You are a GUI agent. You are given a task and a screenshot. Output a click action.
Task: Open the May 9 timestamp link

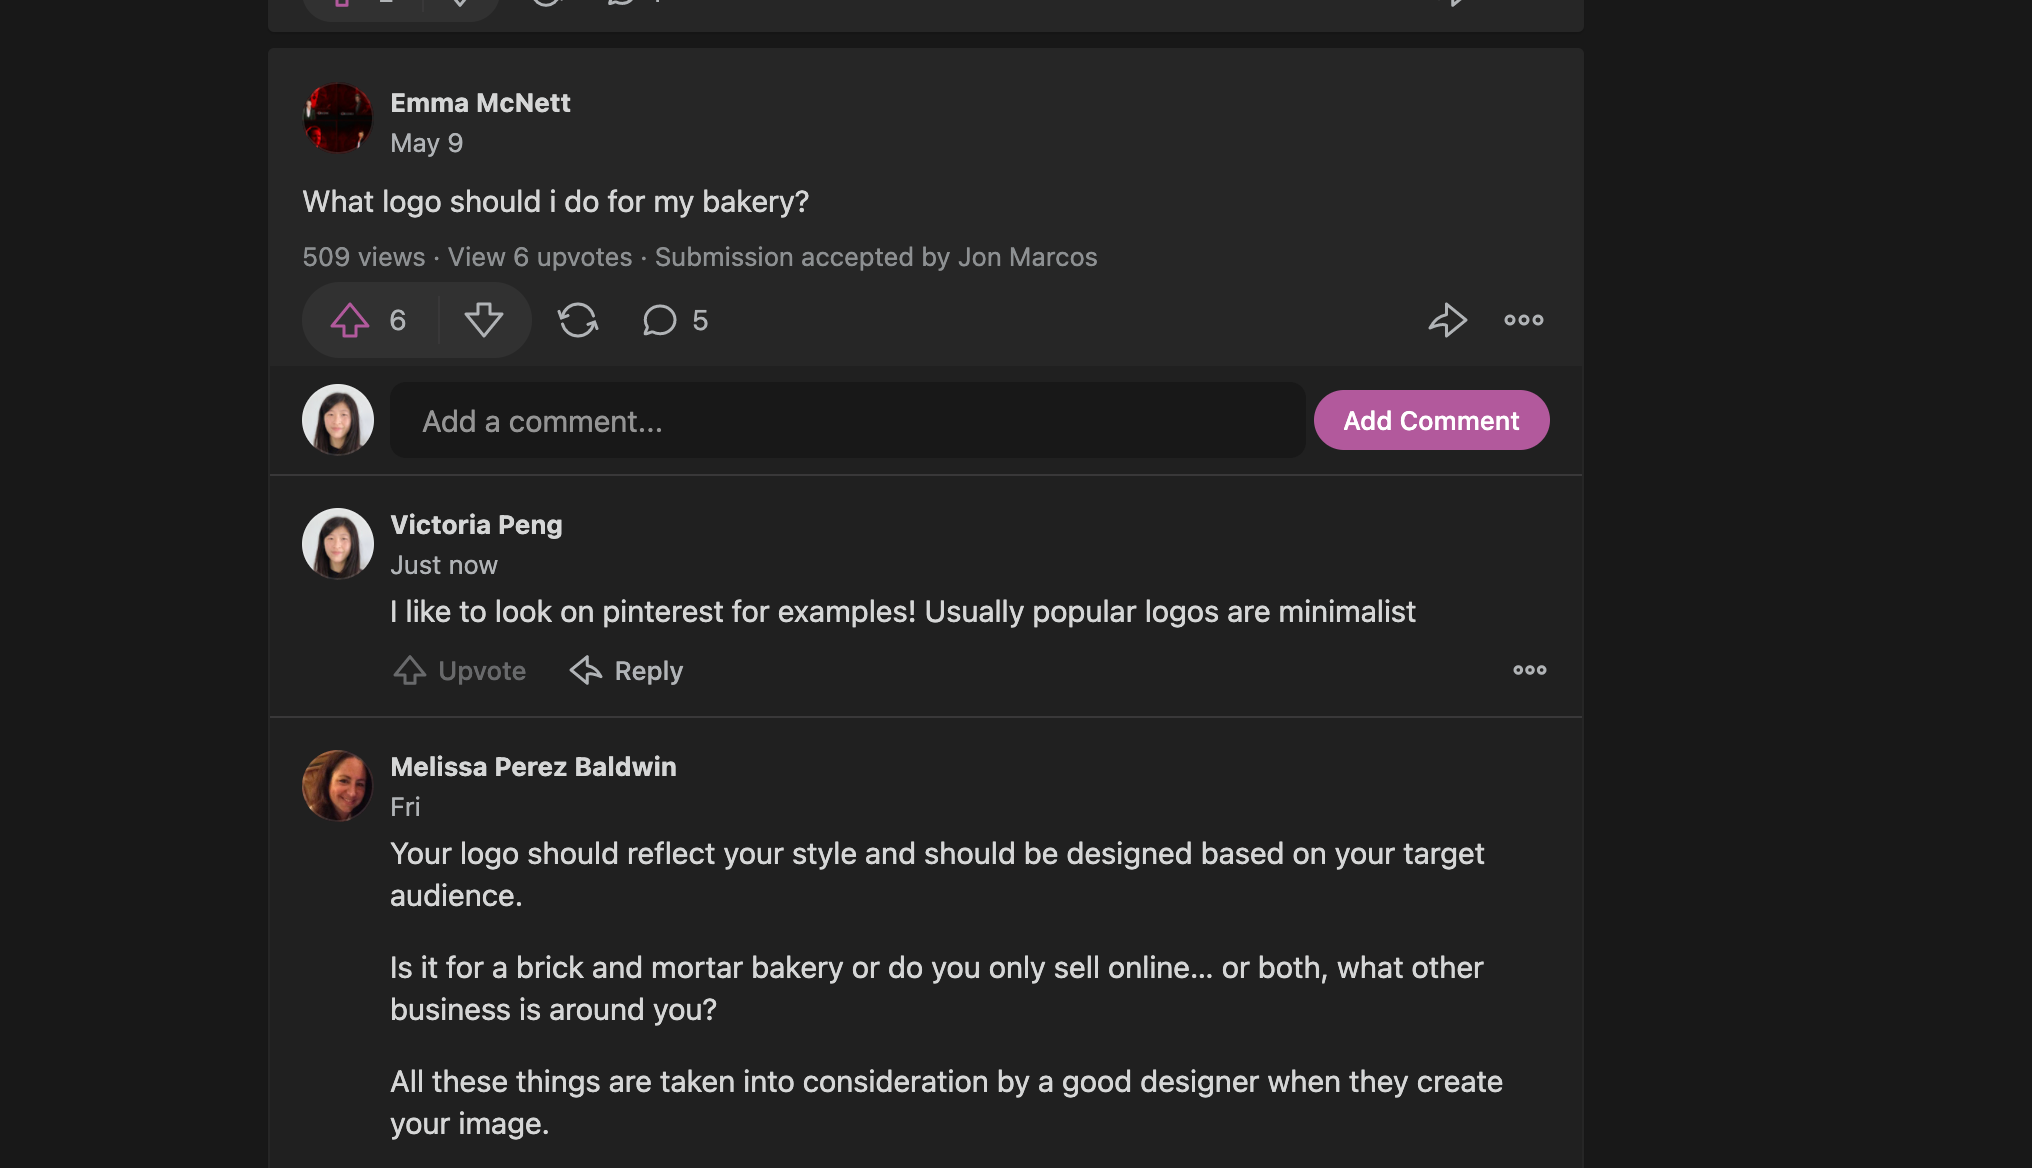pos(426,143)
